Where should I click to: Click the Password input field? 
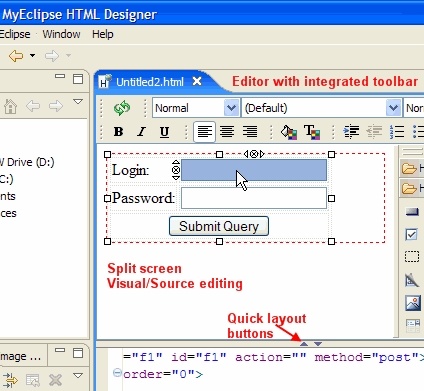click(254, 198)
